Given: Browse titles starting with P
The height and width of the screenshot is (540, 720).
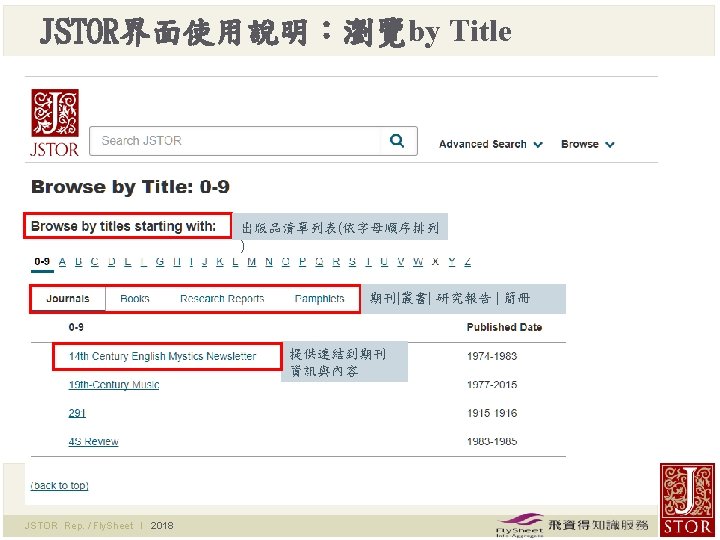Looking at the screenshot, I should [x=302, y=262].
